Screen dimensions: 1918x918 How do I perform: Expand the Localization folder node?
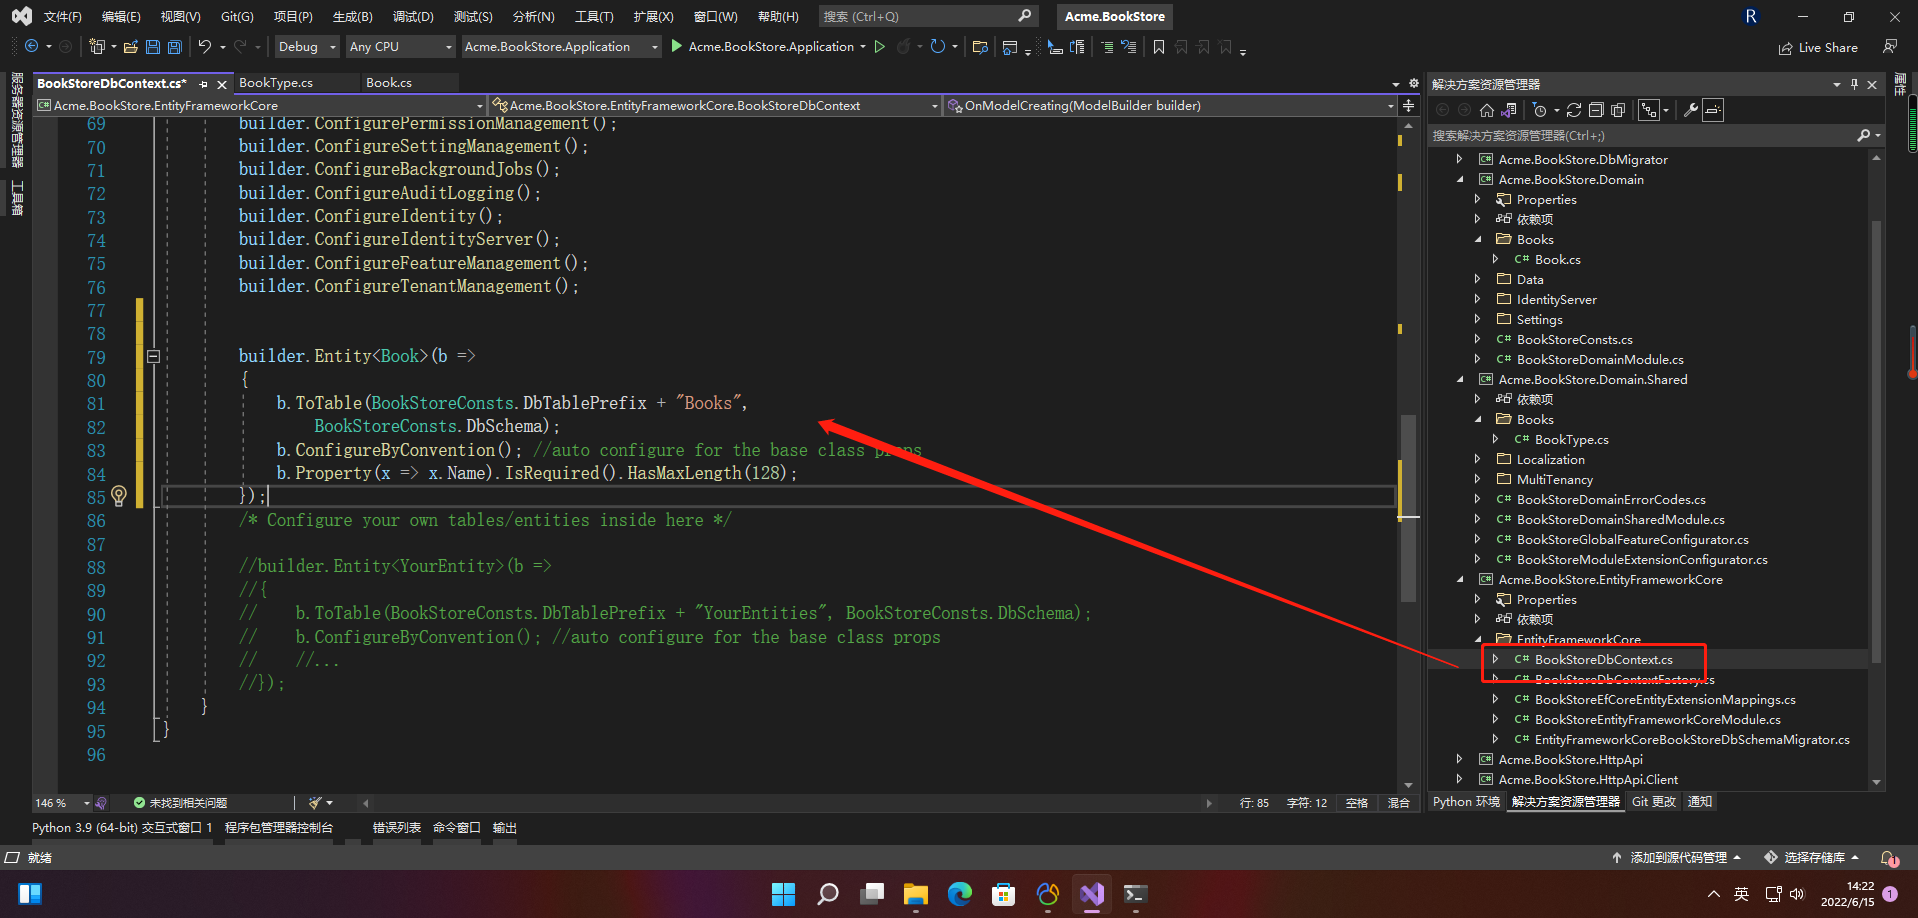point(1477,459)
